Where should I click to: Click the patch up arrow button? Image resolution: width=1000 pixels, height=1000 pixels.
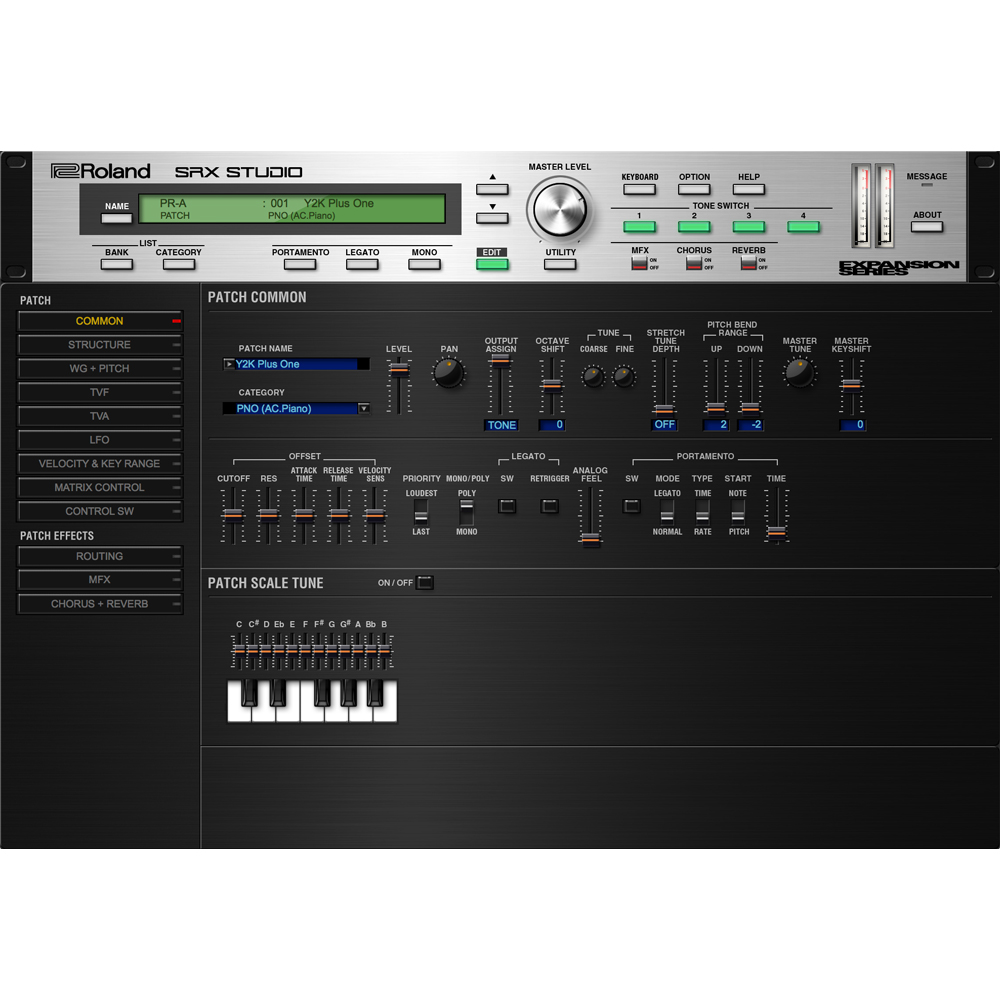pyautogui.click(x=492, y=189)
